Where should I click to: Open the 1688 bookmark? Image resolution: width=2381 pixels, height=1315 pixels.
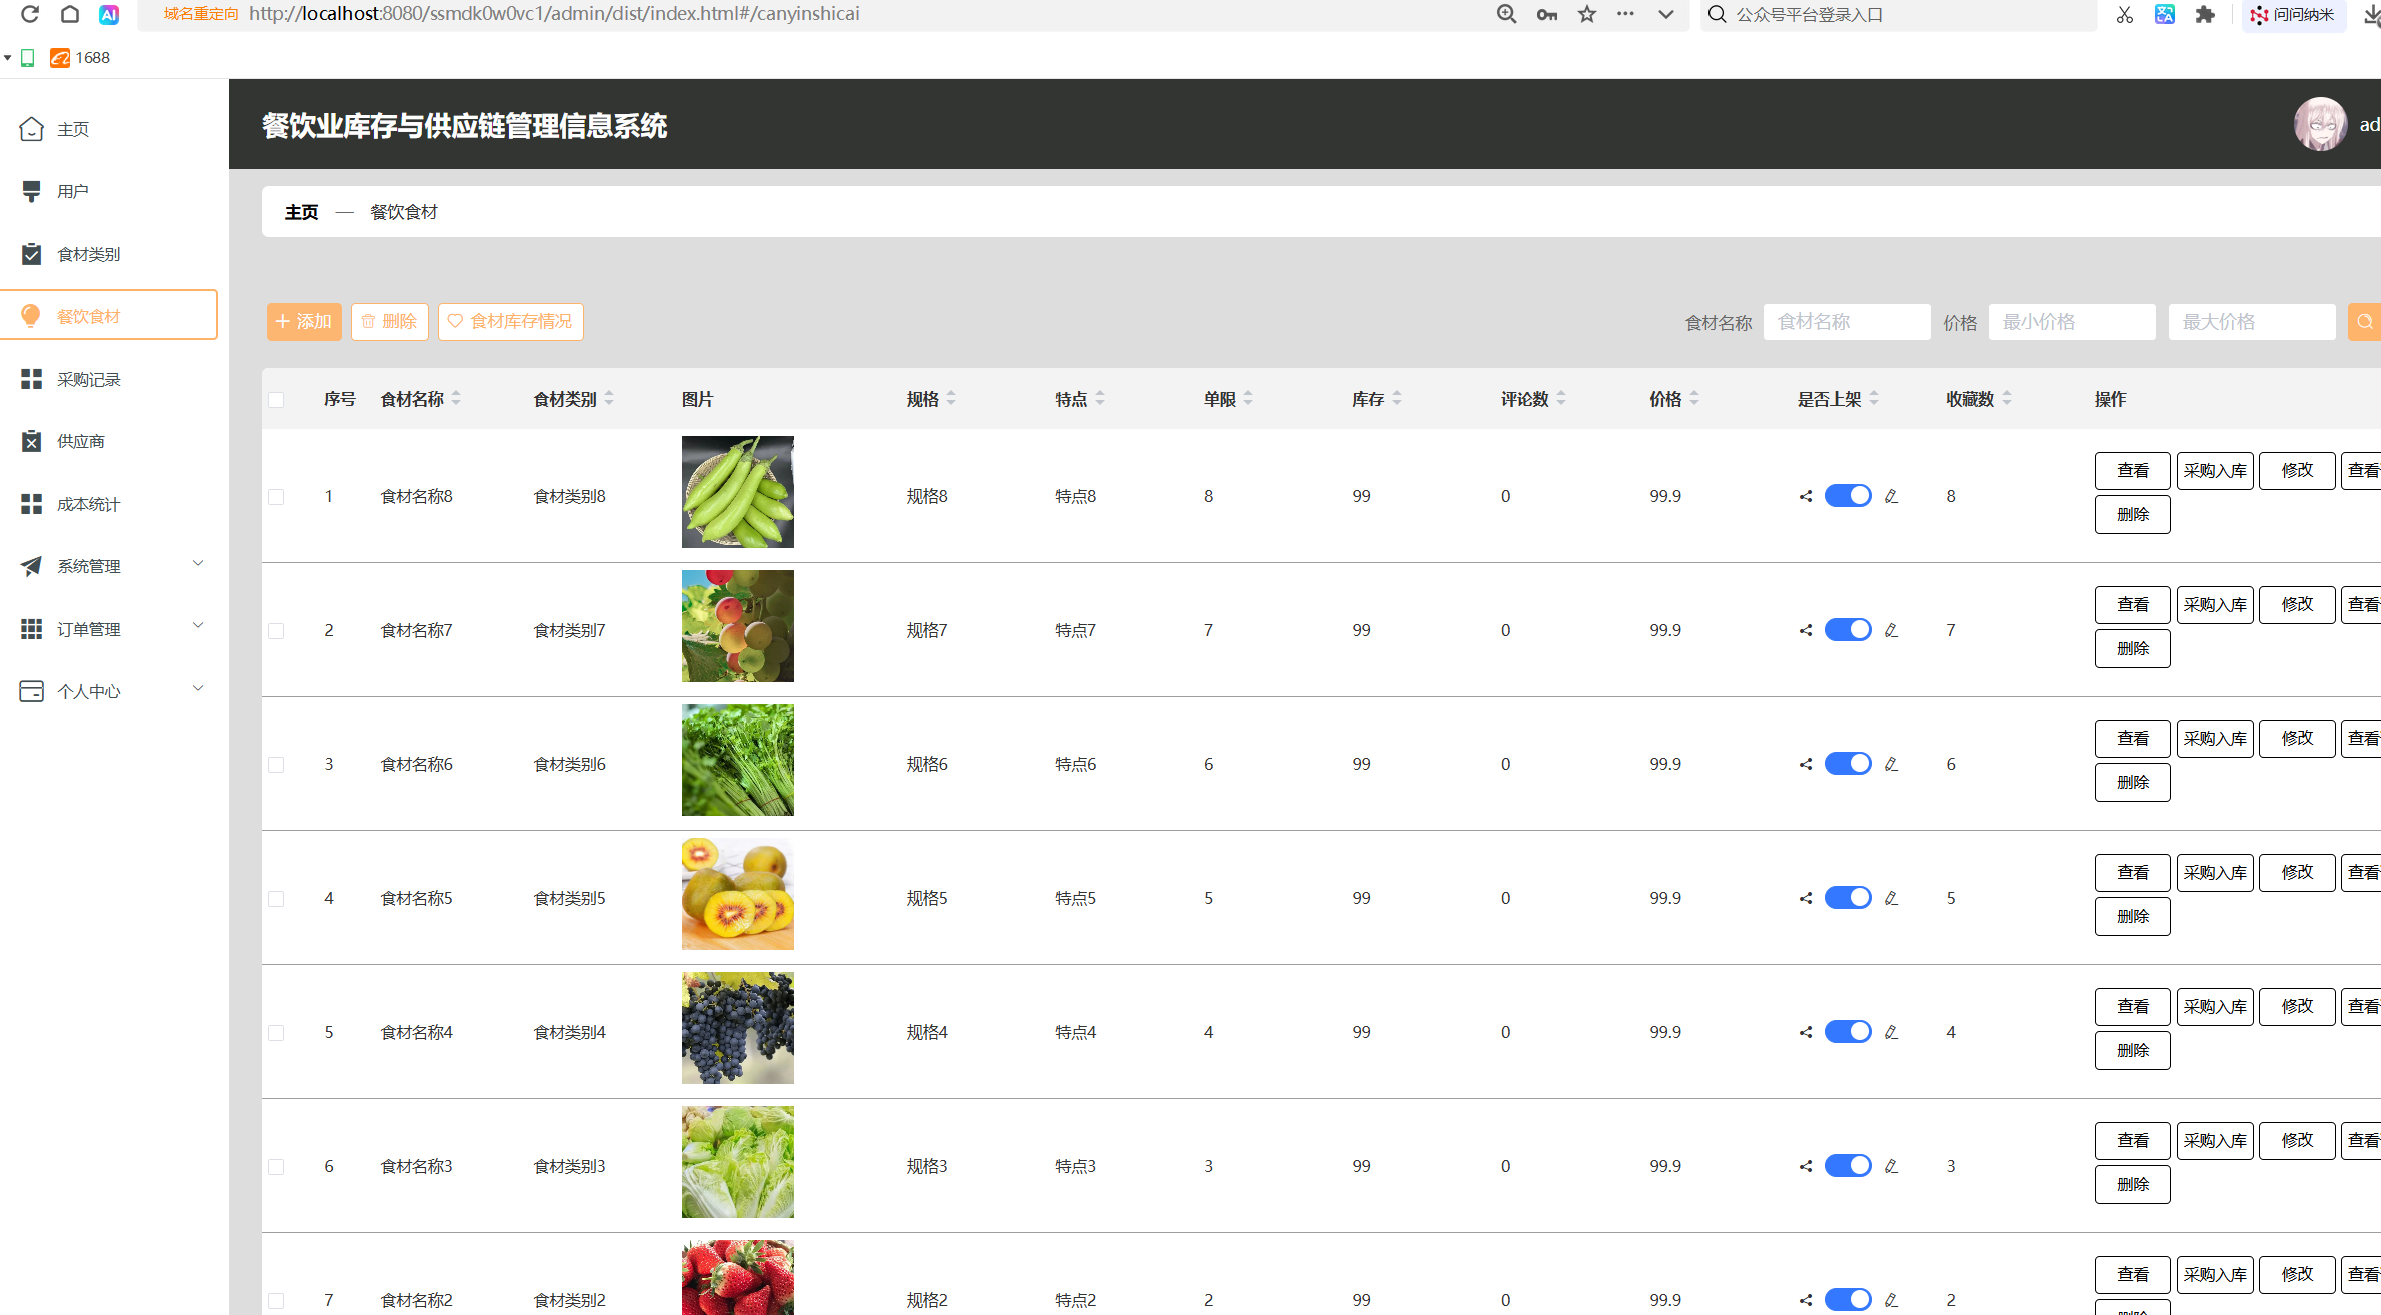pyautogui.click(x=80, y=58)
